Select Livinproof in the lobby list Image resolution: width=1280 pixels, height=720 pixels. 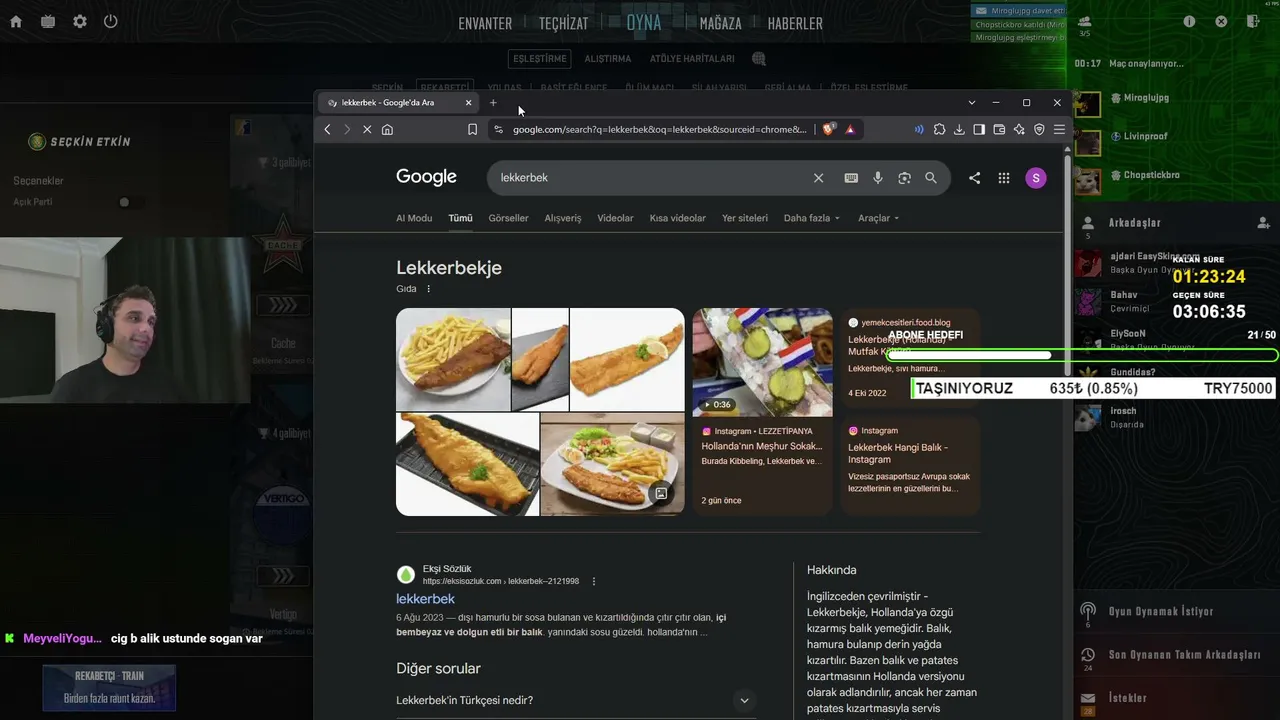point(1145,136)
